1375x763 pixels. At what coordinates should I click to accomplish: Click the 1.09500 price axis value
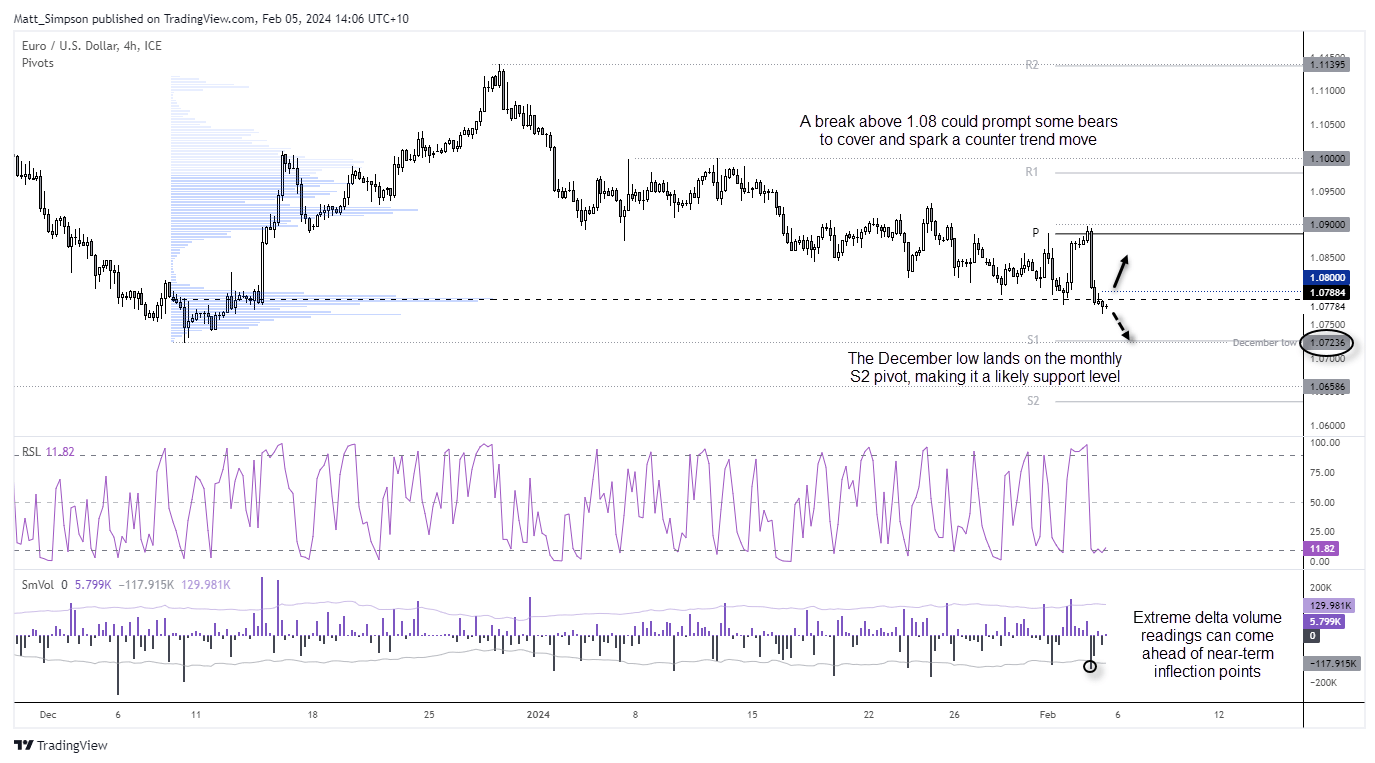coord(1328,192)
